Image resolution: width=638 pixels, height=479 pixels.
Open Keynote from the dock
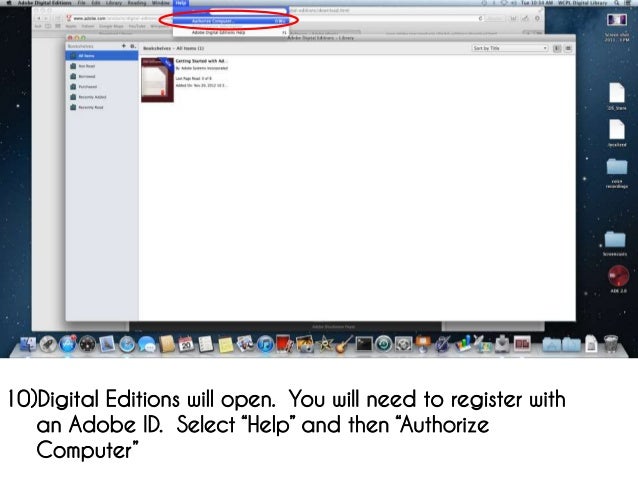423,344
